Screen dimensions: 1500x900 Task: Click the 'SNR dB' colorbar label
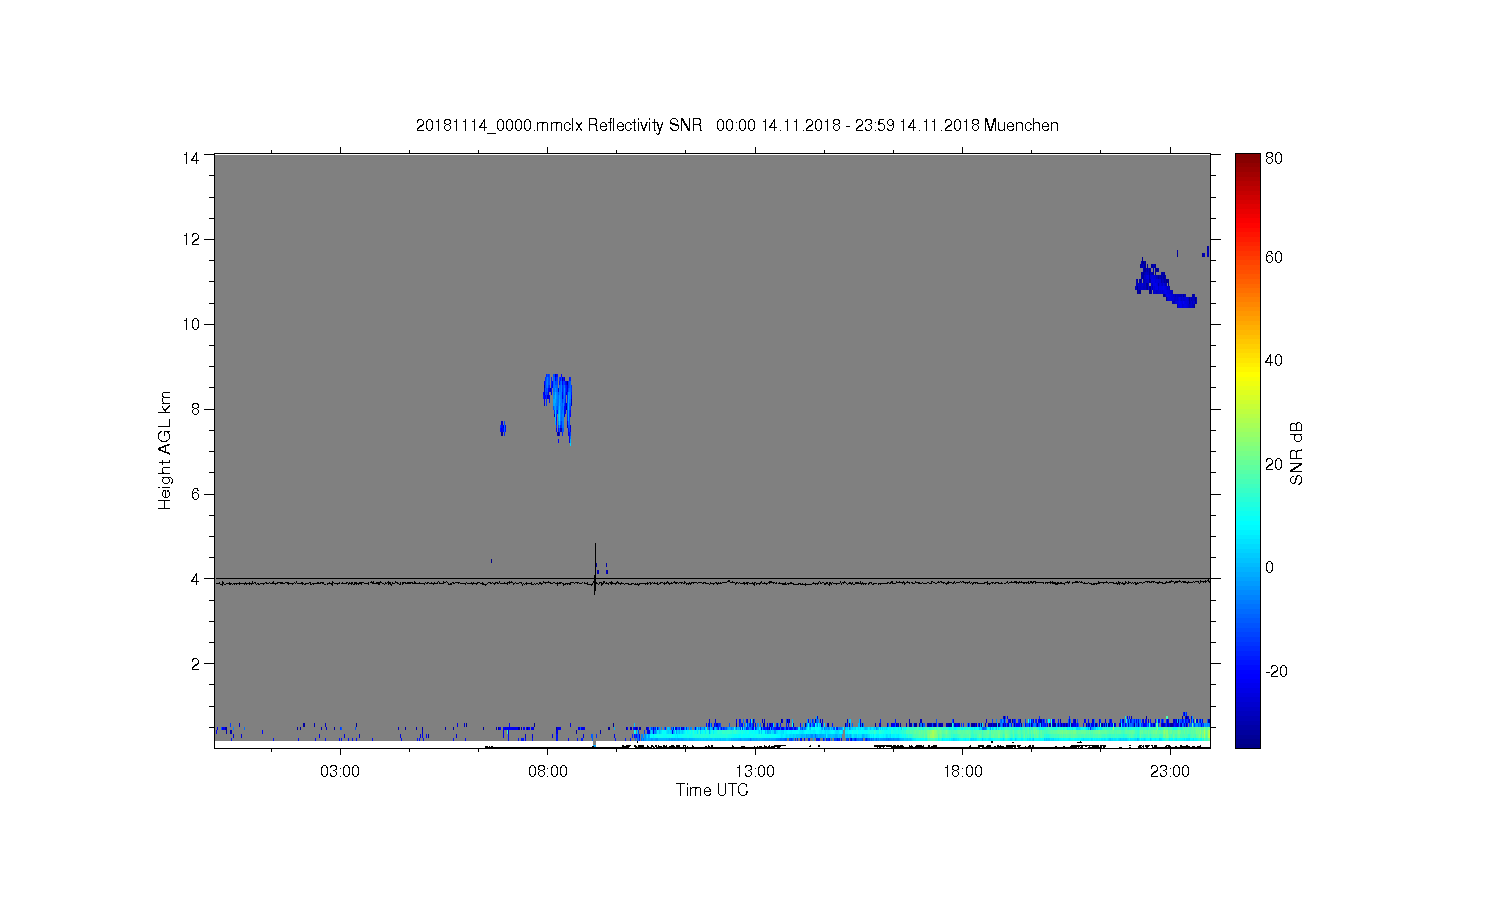pyautogui.click(x=1296, y=453)
